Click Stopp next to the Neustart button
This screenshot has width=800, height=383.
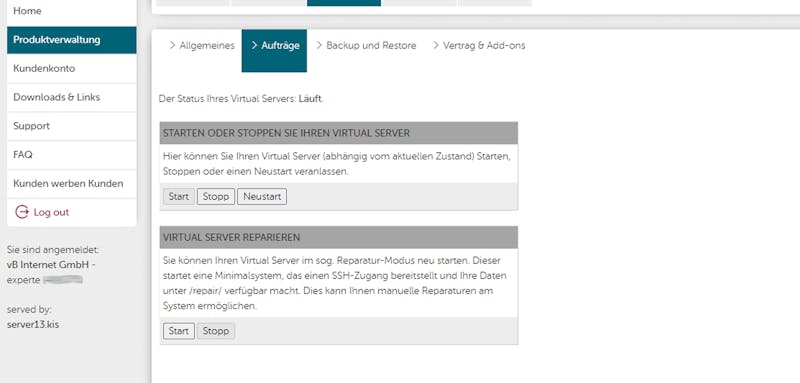(216, 196)
